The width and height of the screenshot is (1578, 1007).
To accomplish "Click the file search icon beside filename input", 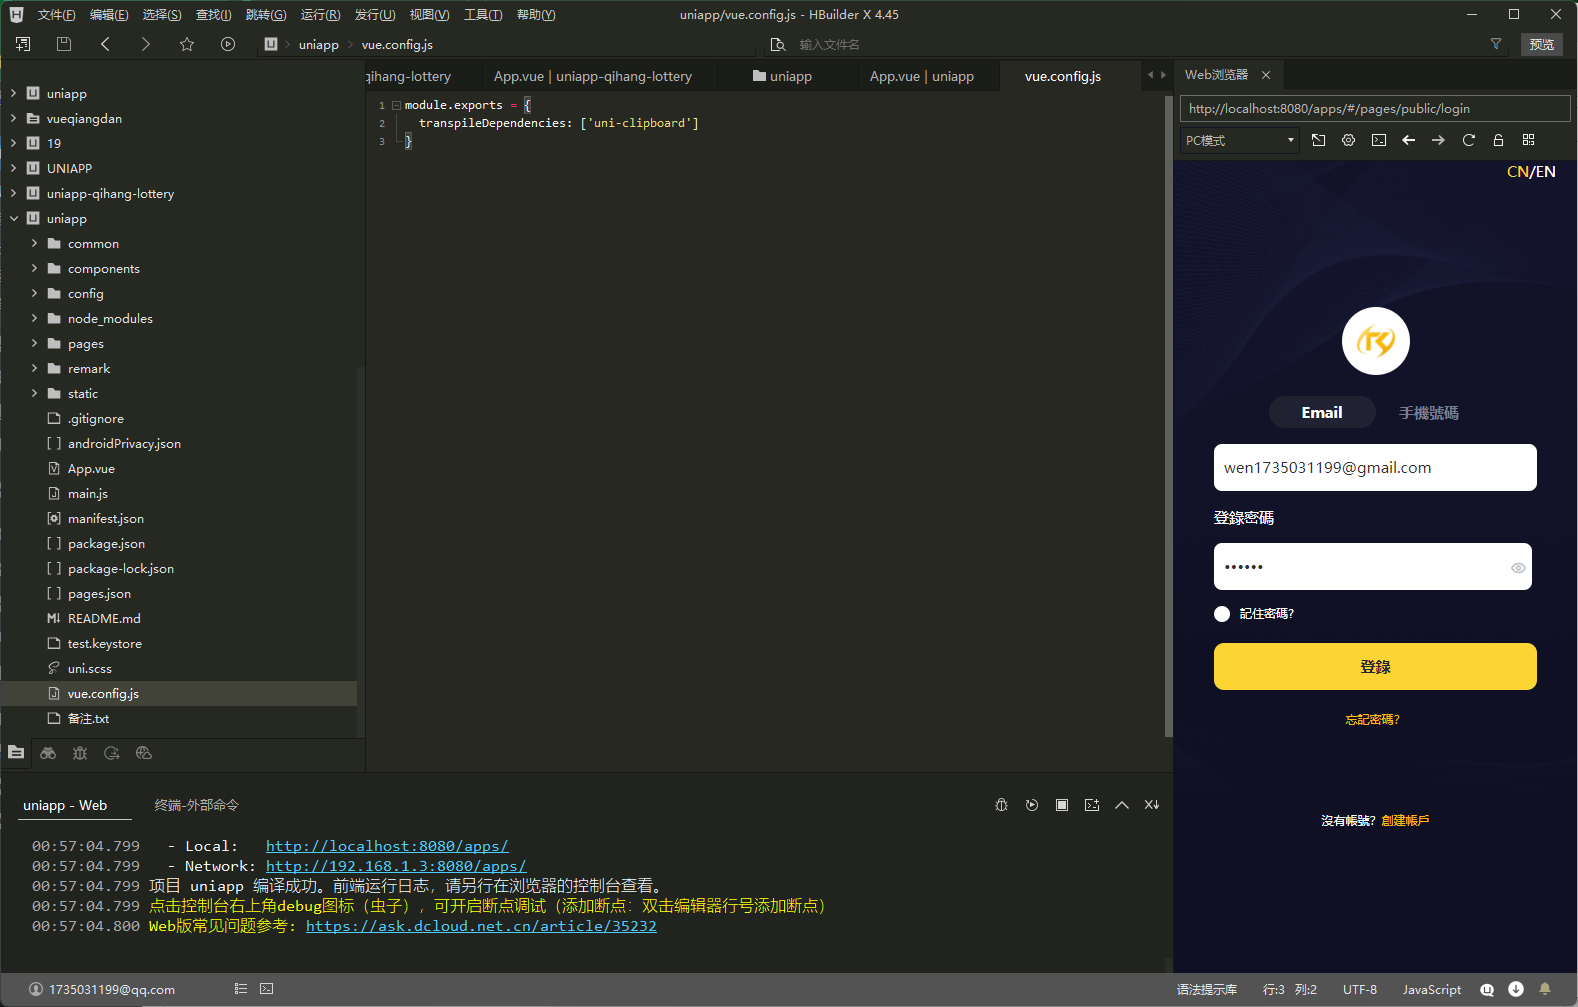I will (x=778, y=45).
